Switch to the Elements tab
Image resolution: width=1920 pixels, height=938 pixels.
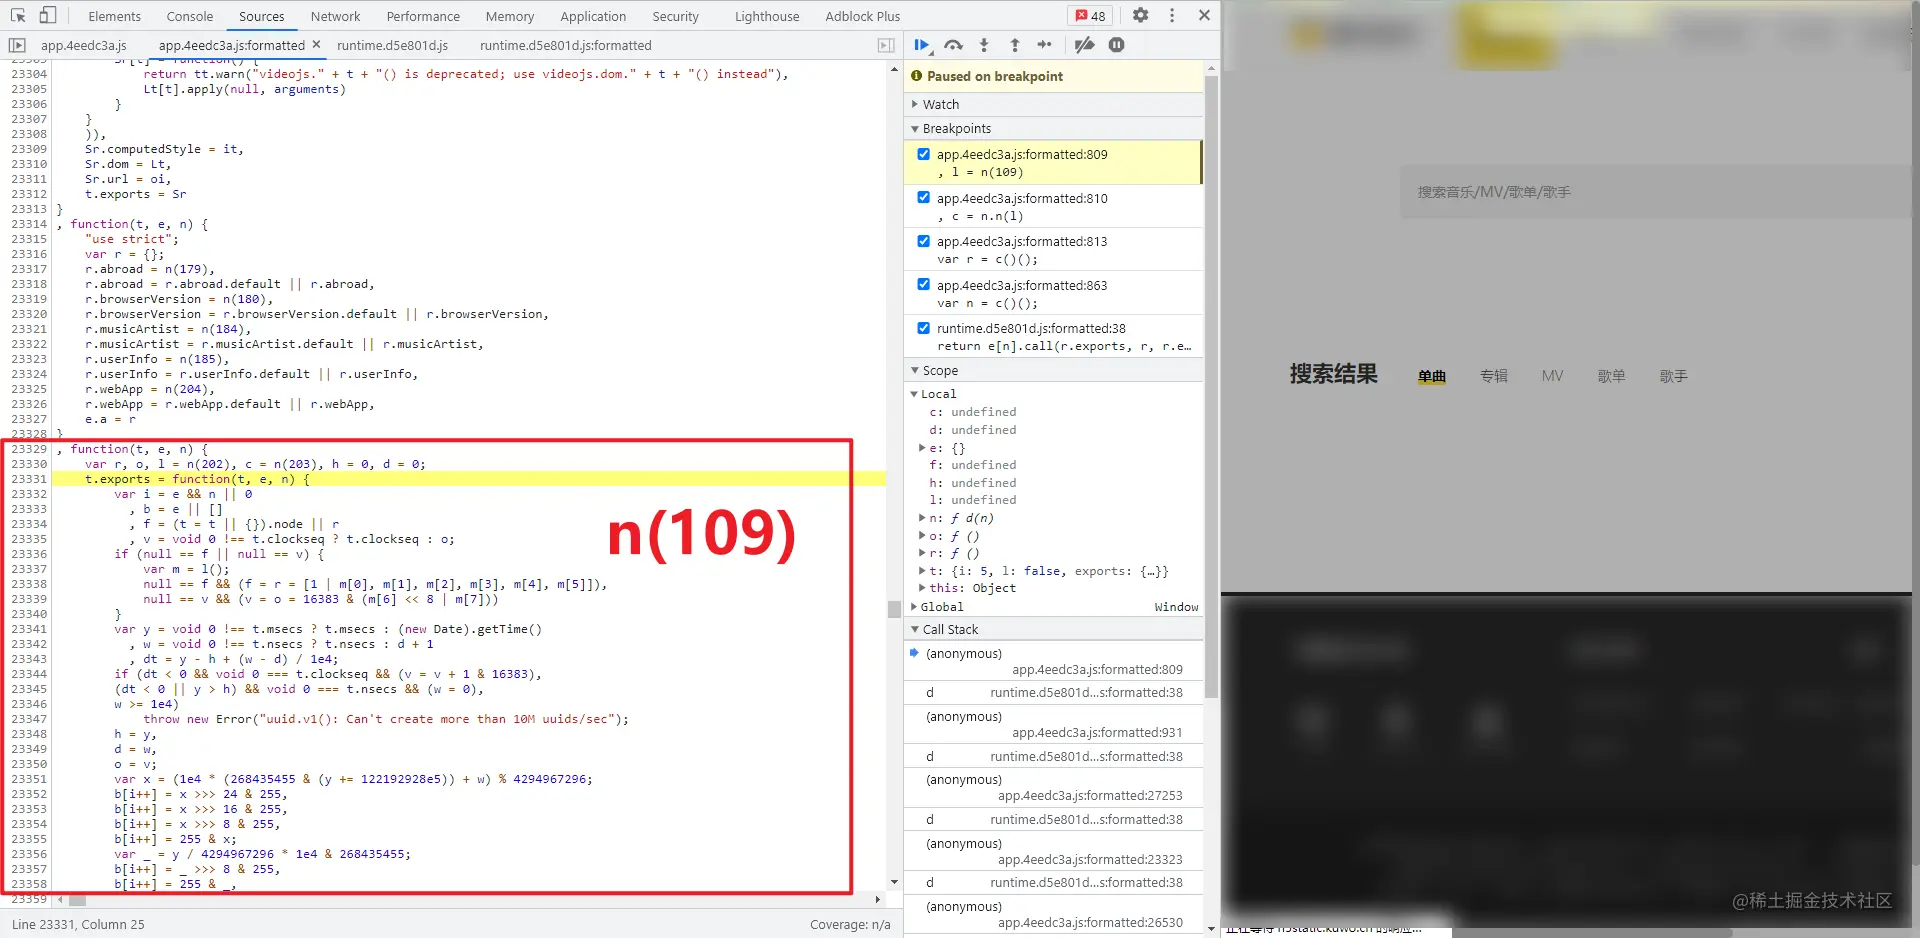click(x=114, y=16)
